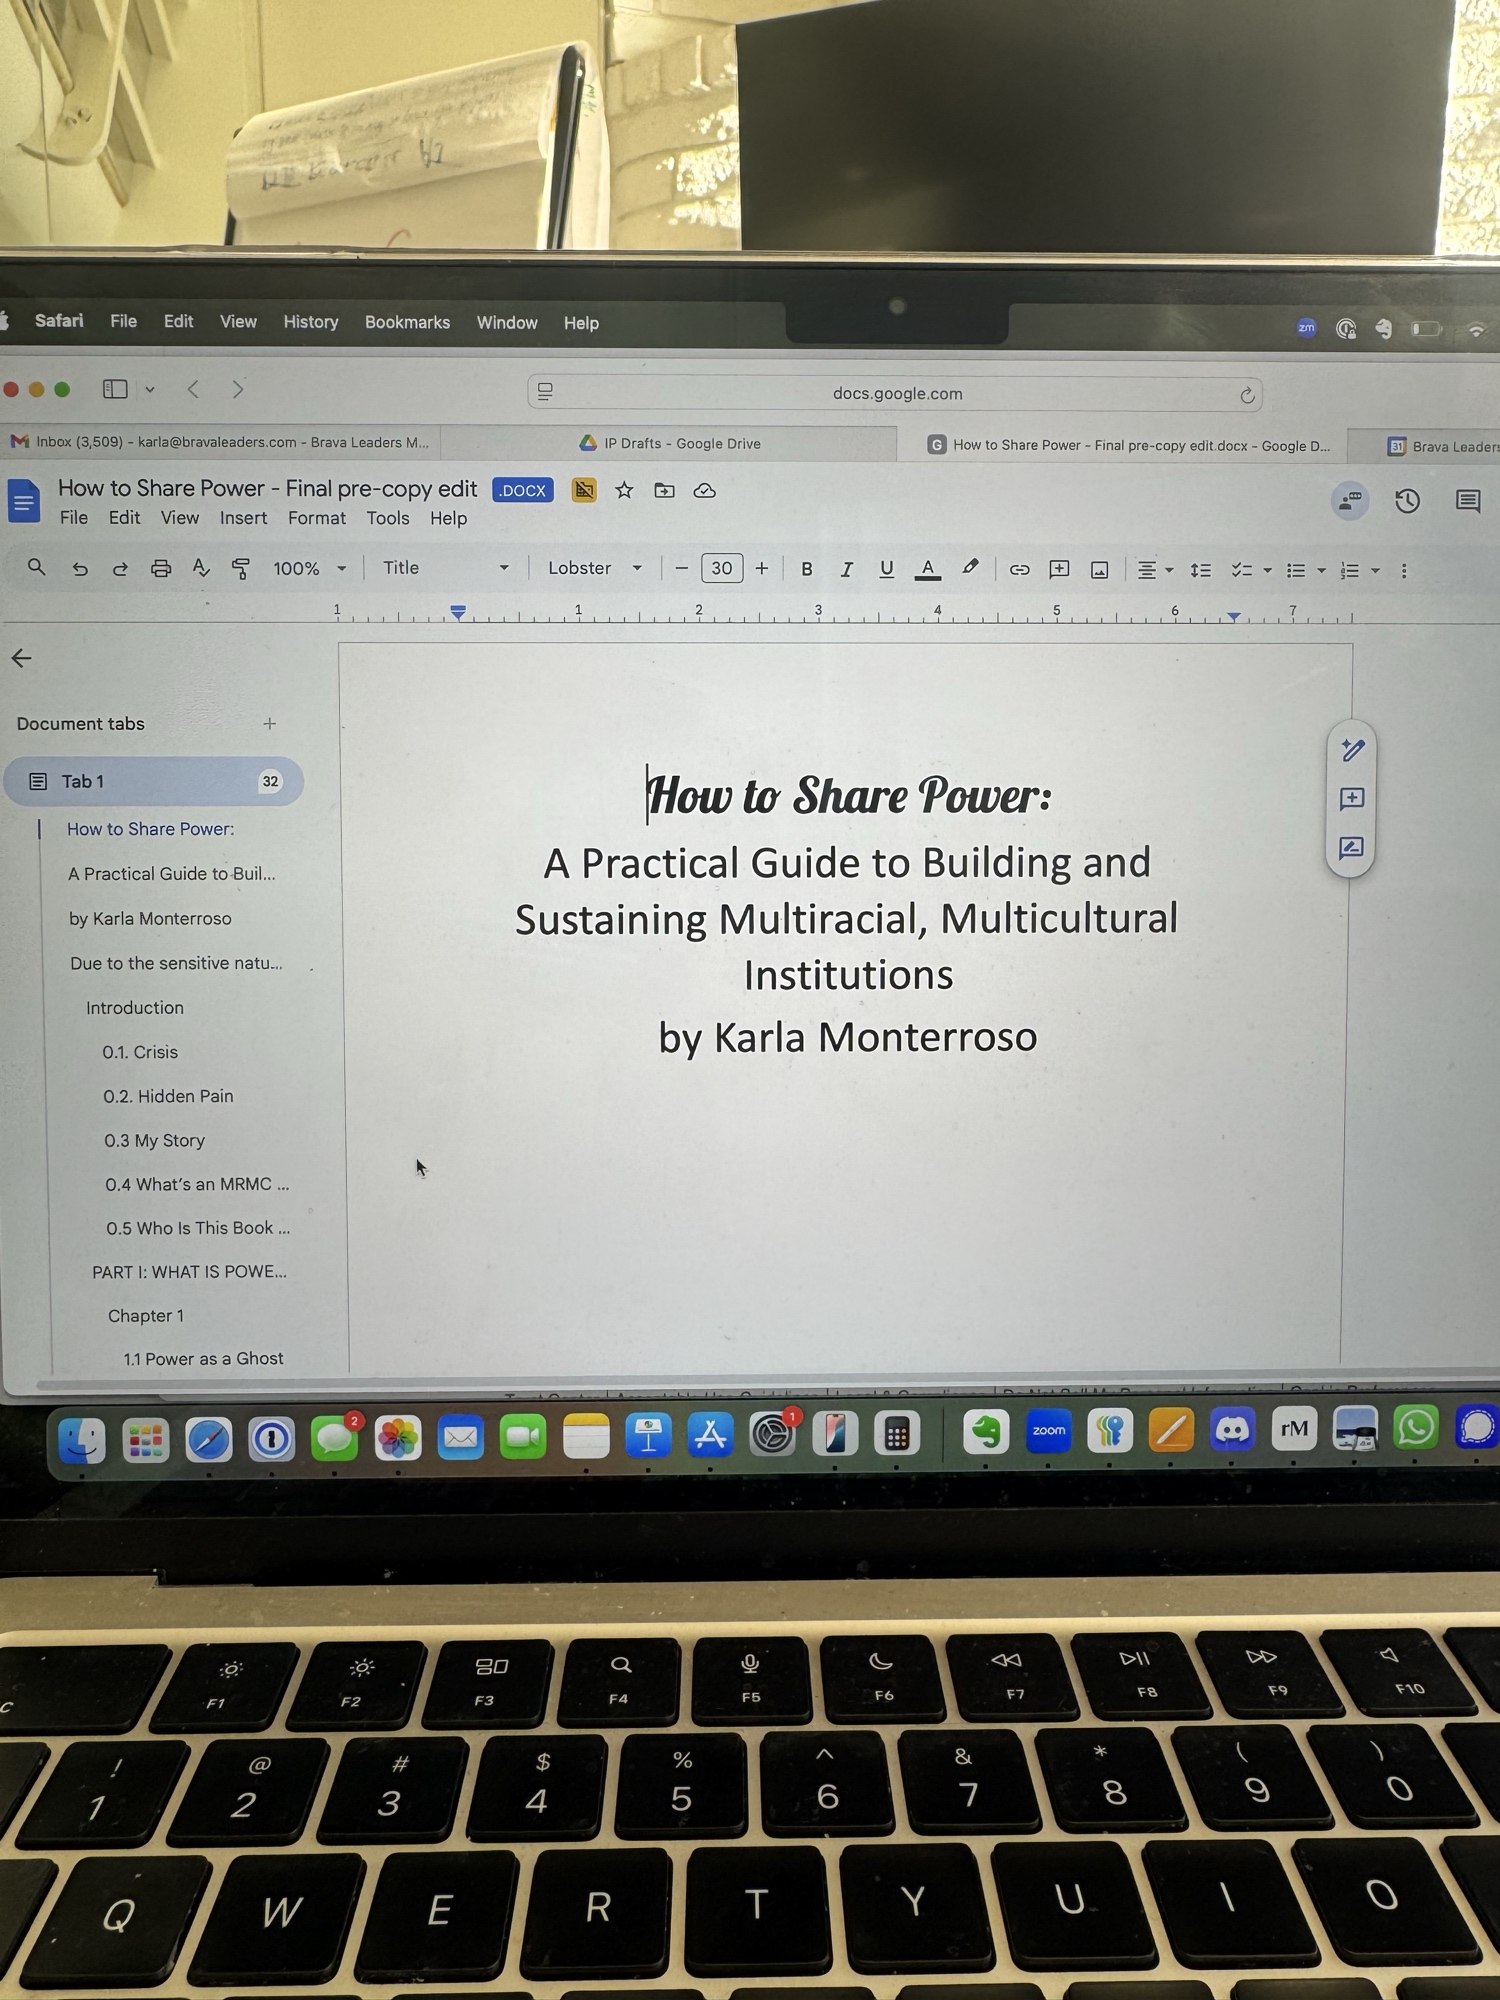The width and height of the screenshot is (1500, 2000).
Task: Open the text color picker
Action: [928, 569]
